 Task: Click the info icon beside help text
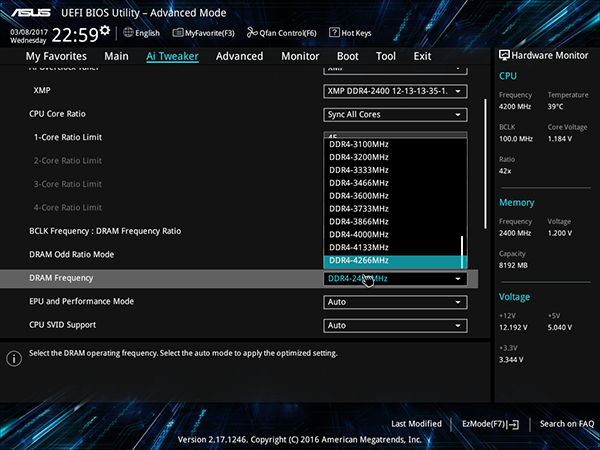click(x=14, y=359)
